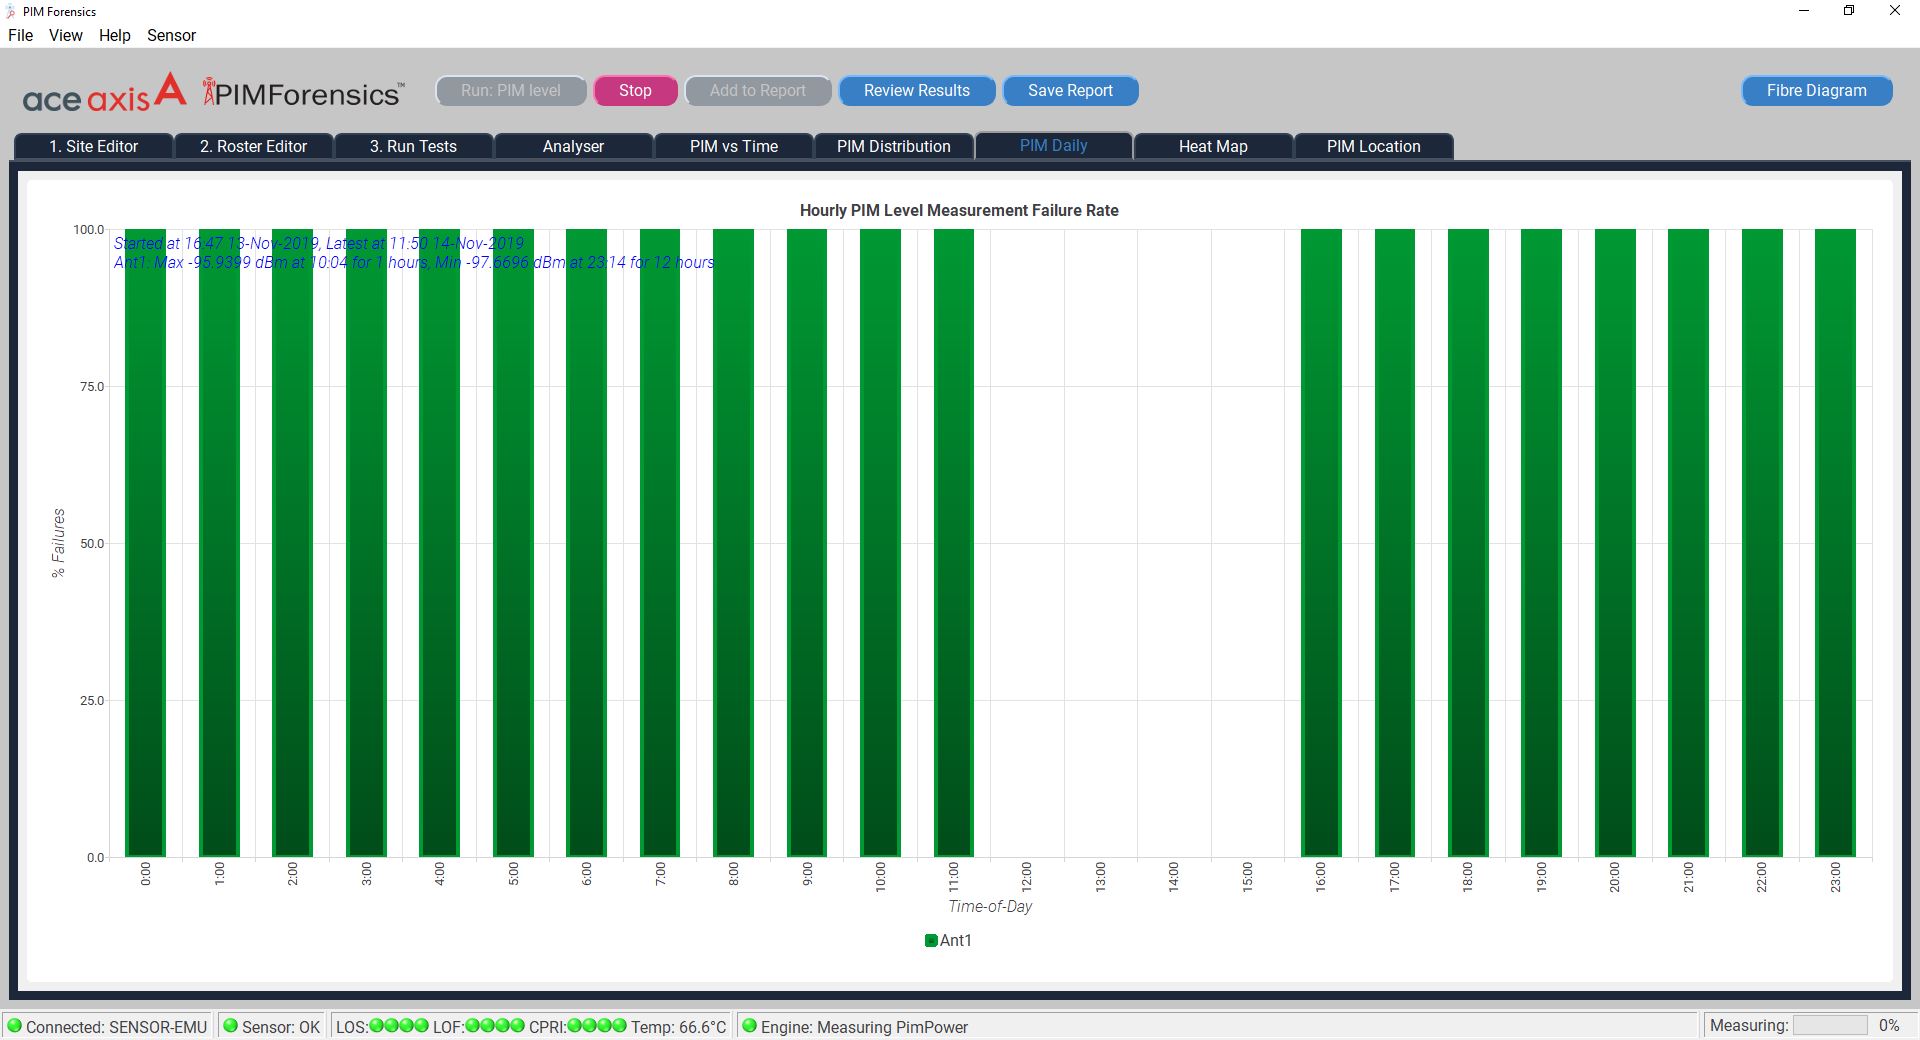Click the Ace Axis logo
1920x1040 pixels.
[x=104, y=93]
